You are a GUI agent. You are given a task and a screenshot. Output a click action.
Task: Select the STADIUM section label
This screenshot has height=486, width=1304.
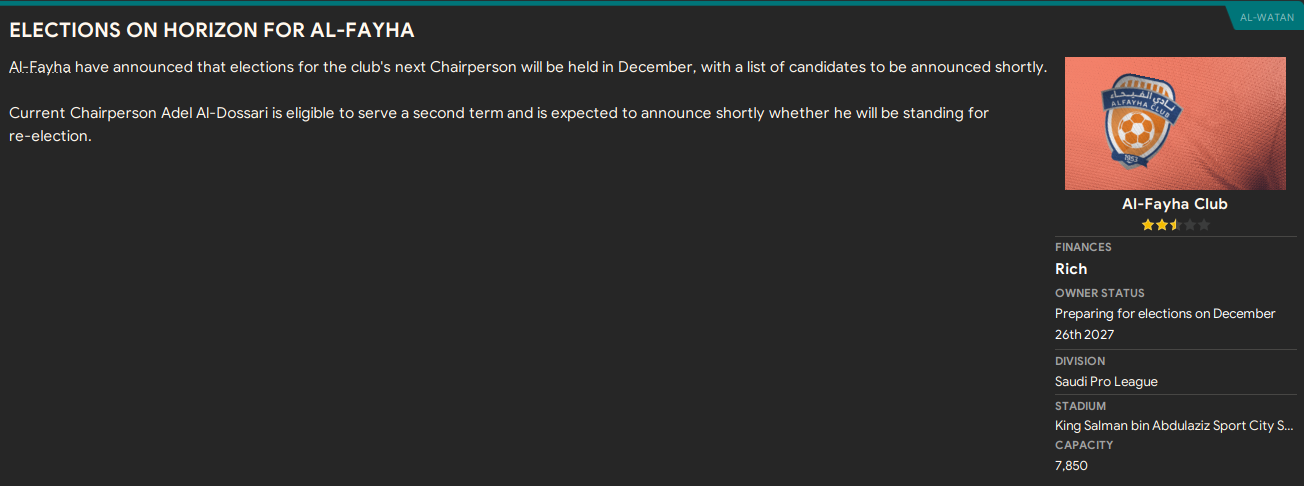pos(1080,406)
